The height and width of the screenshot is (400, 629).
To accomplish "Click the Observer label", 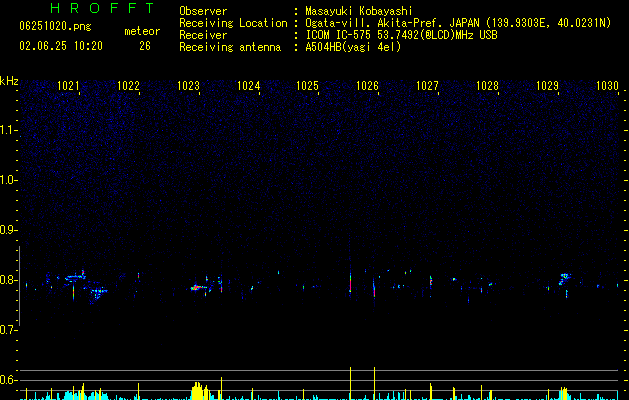I will point(203,11).
